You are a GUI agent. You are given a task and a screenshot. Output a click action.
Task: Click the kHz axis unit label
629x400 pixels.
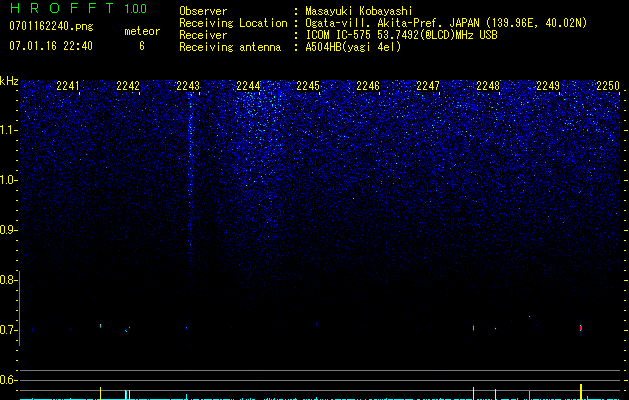[x=9, y=81]
